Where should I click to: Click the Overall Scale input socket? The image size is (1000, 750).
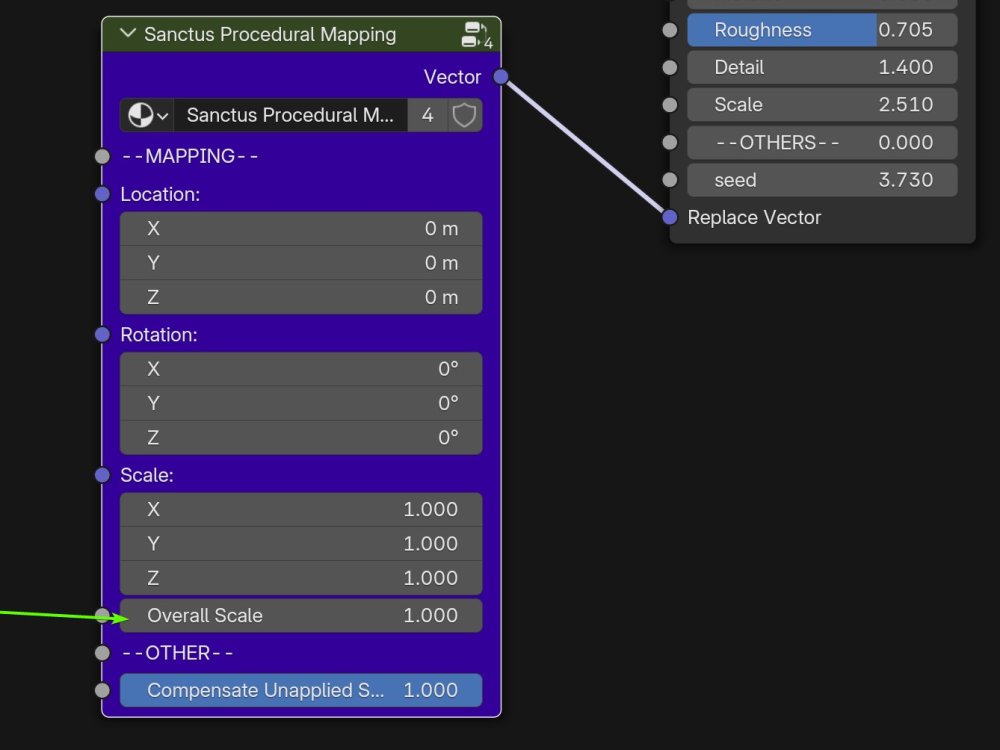click(101, 615)
